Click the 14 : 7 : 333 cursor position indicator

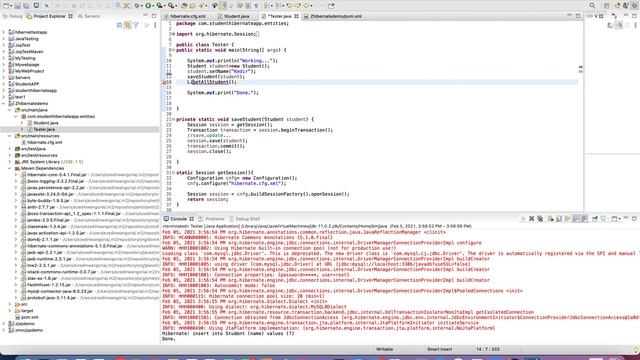(487, 349)
